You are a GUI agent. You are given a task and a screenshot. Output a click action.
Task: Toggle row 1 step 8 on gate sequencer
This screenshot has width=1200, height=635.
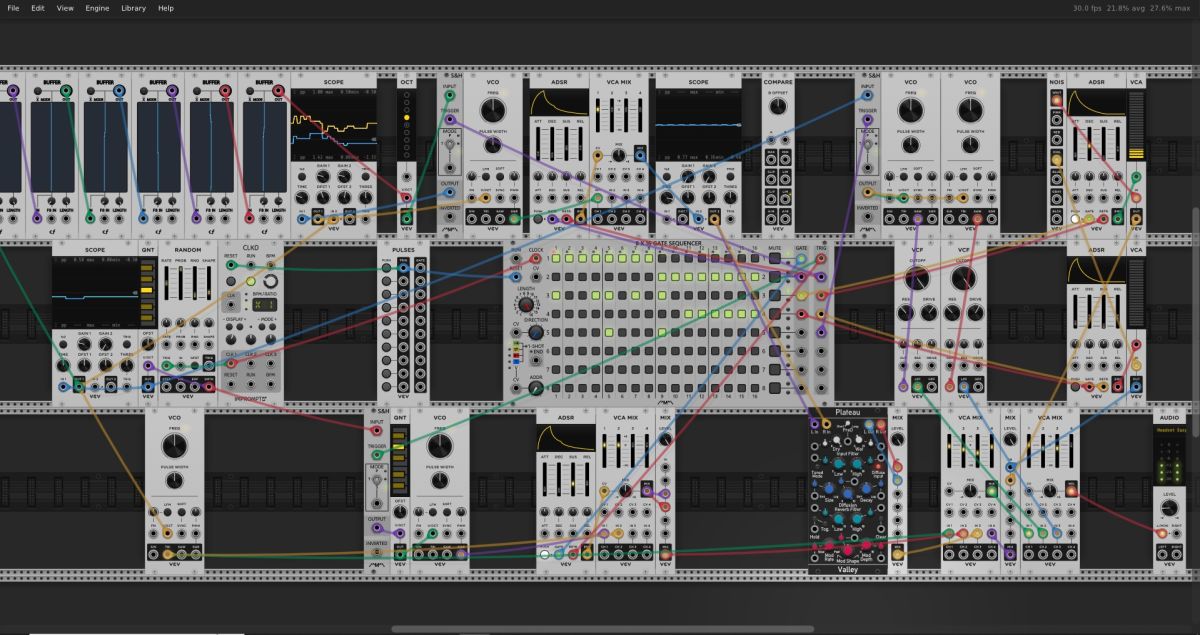tap(649, 258)
